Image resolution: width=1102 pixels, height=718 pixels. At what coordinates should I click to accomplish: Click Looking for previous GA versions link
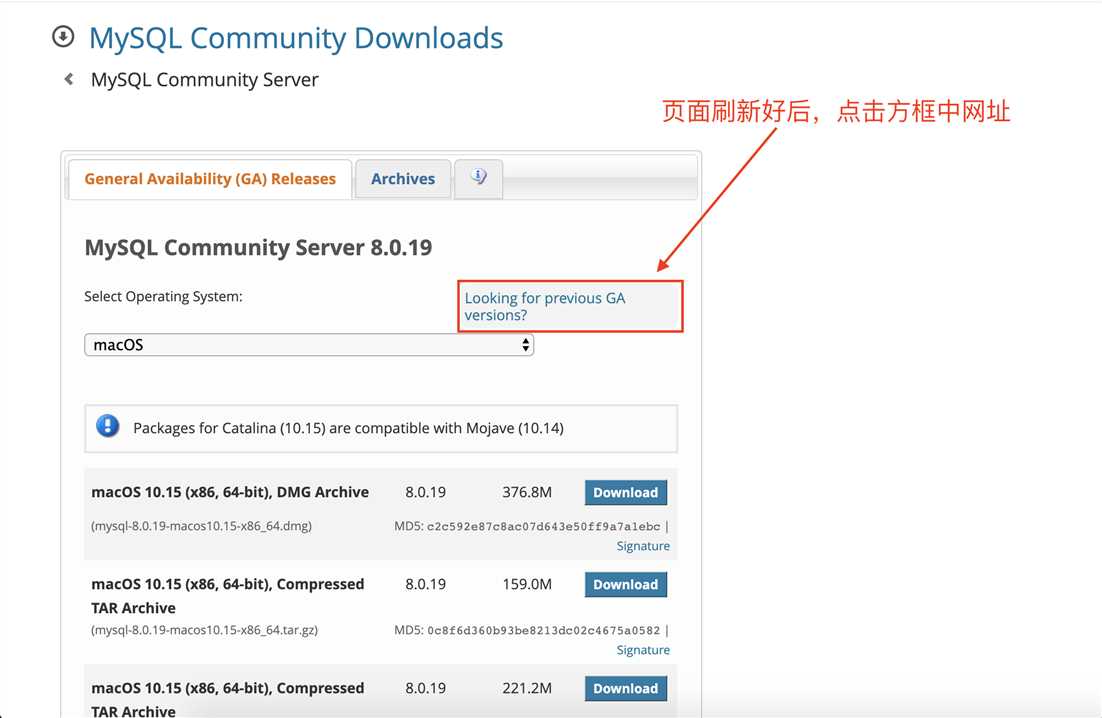coord(545,306)
